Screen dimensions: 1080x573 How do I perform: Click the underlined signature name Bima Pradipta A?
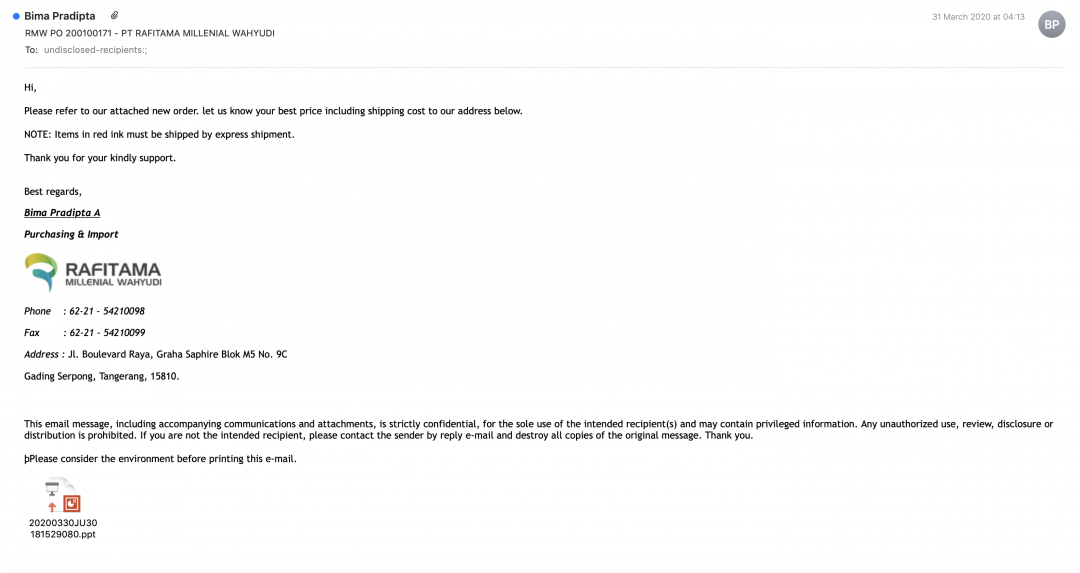point(62,213)
